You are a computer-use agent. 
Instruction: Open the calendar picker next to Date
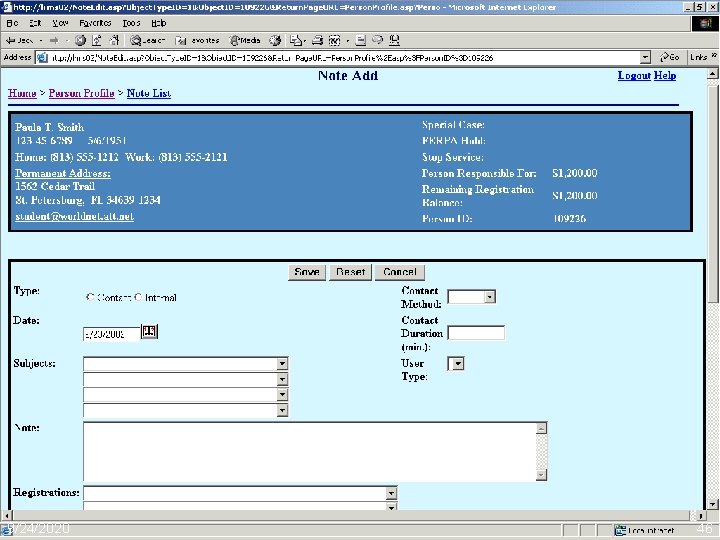click(x=149, y=331)
